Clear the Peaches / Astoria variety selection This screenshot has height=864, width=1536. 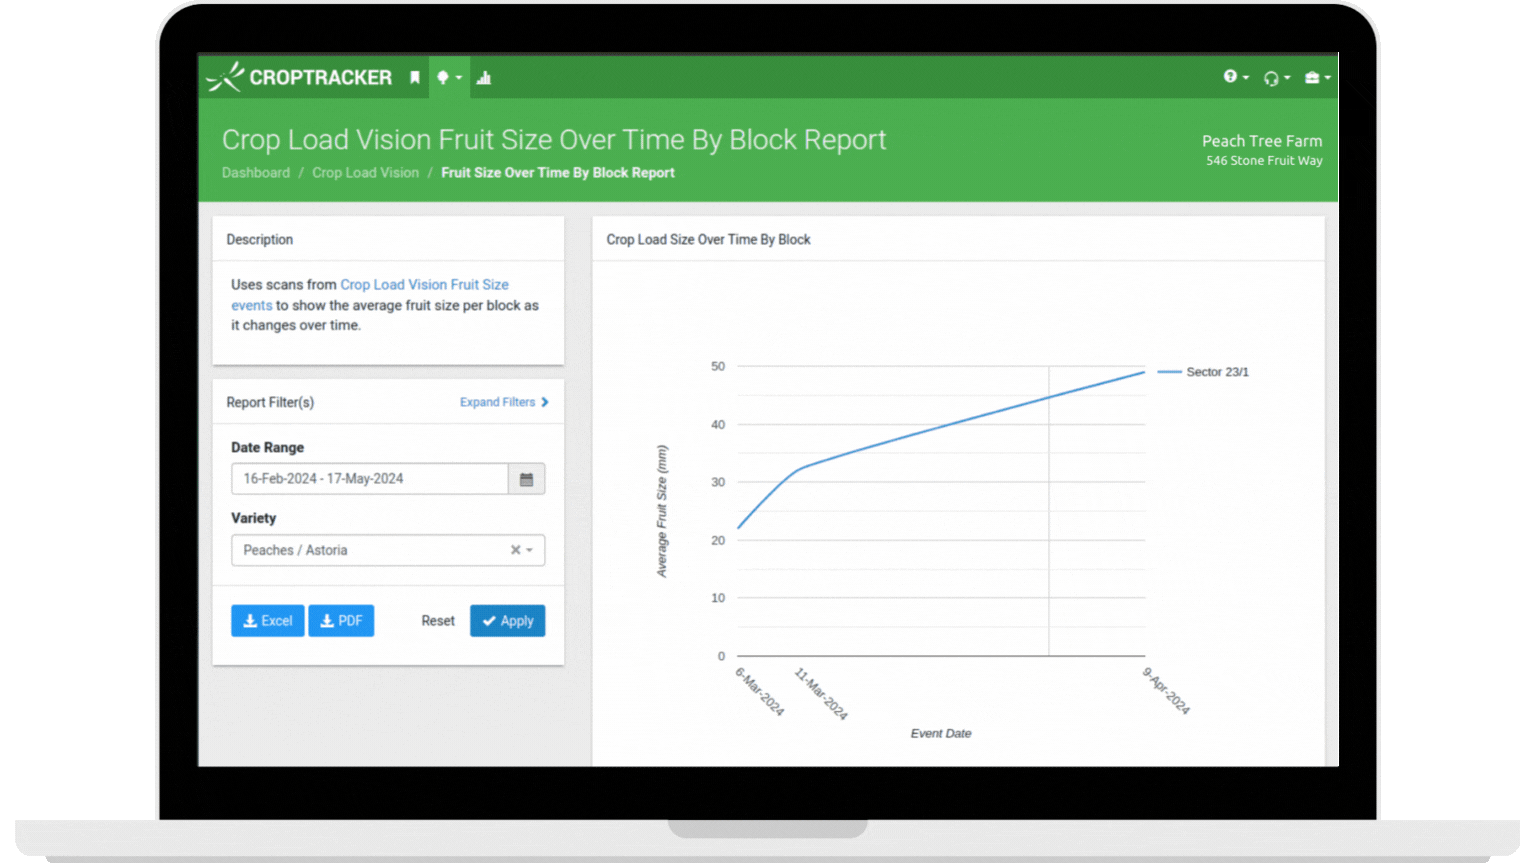point(515,550)
